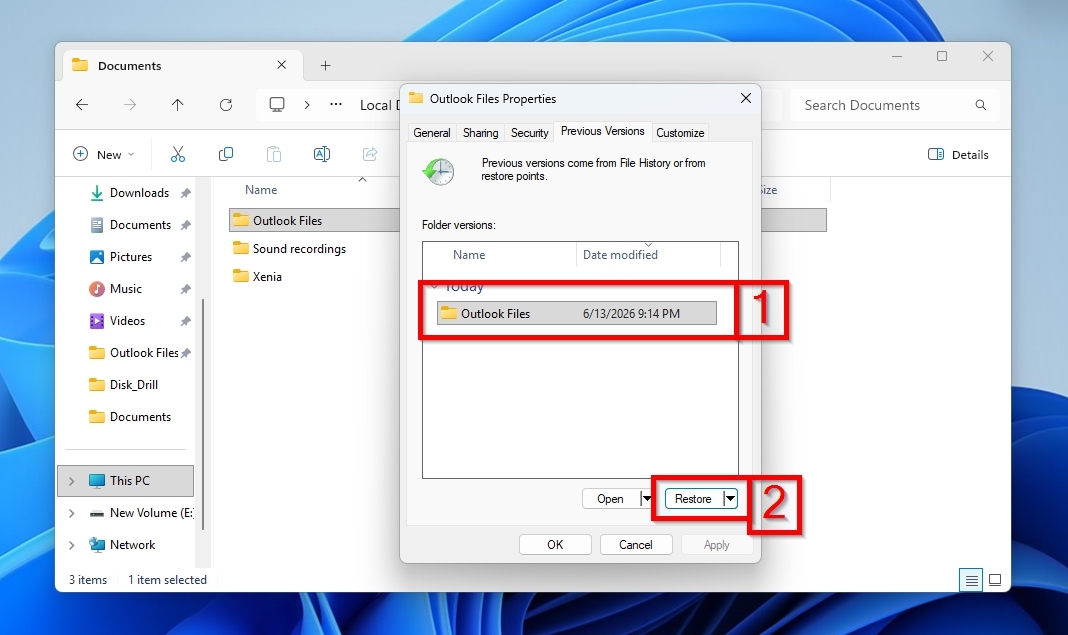Click the pin icon next to Pictures
Viewport: 1068px width, 635px height.
[x=185, y=257]
